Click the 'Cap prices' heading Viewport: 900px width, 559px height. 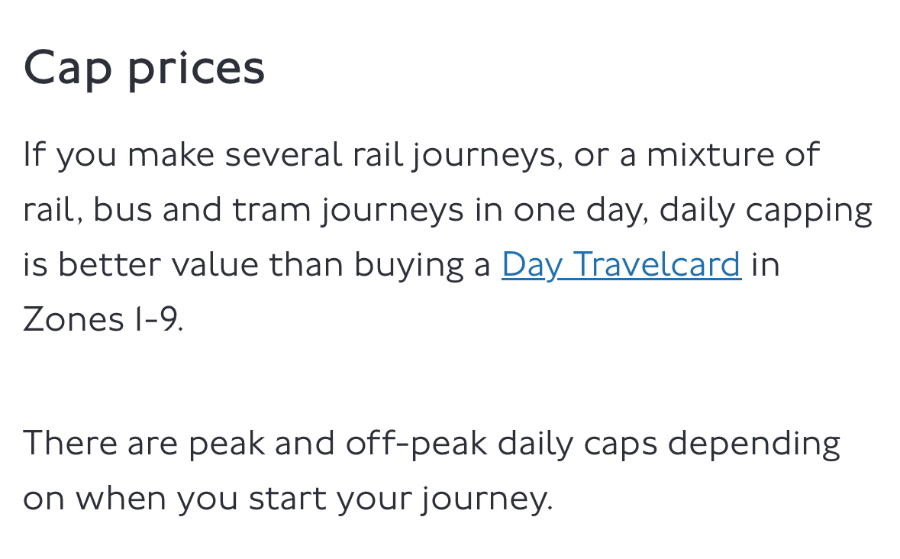(x=144, y=69)
